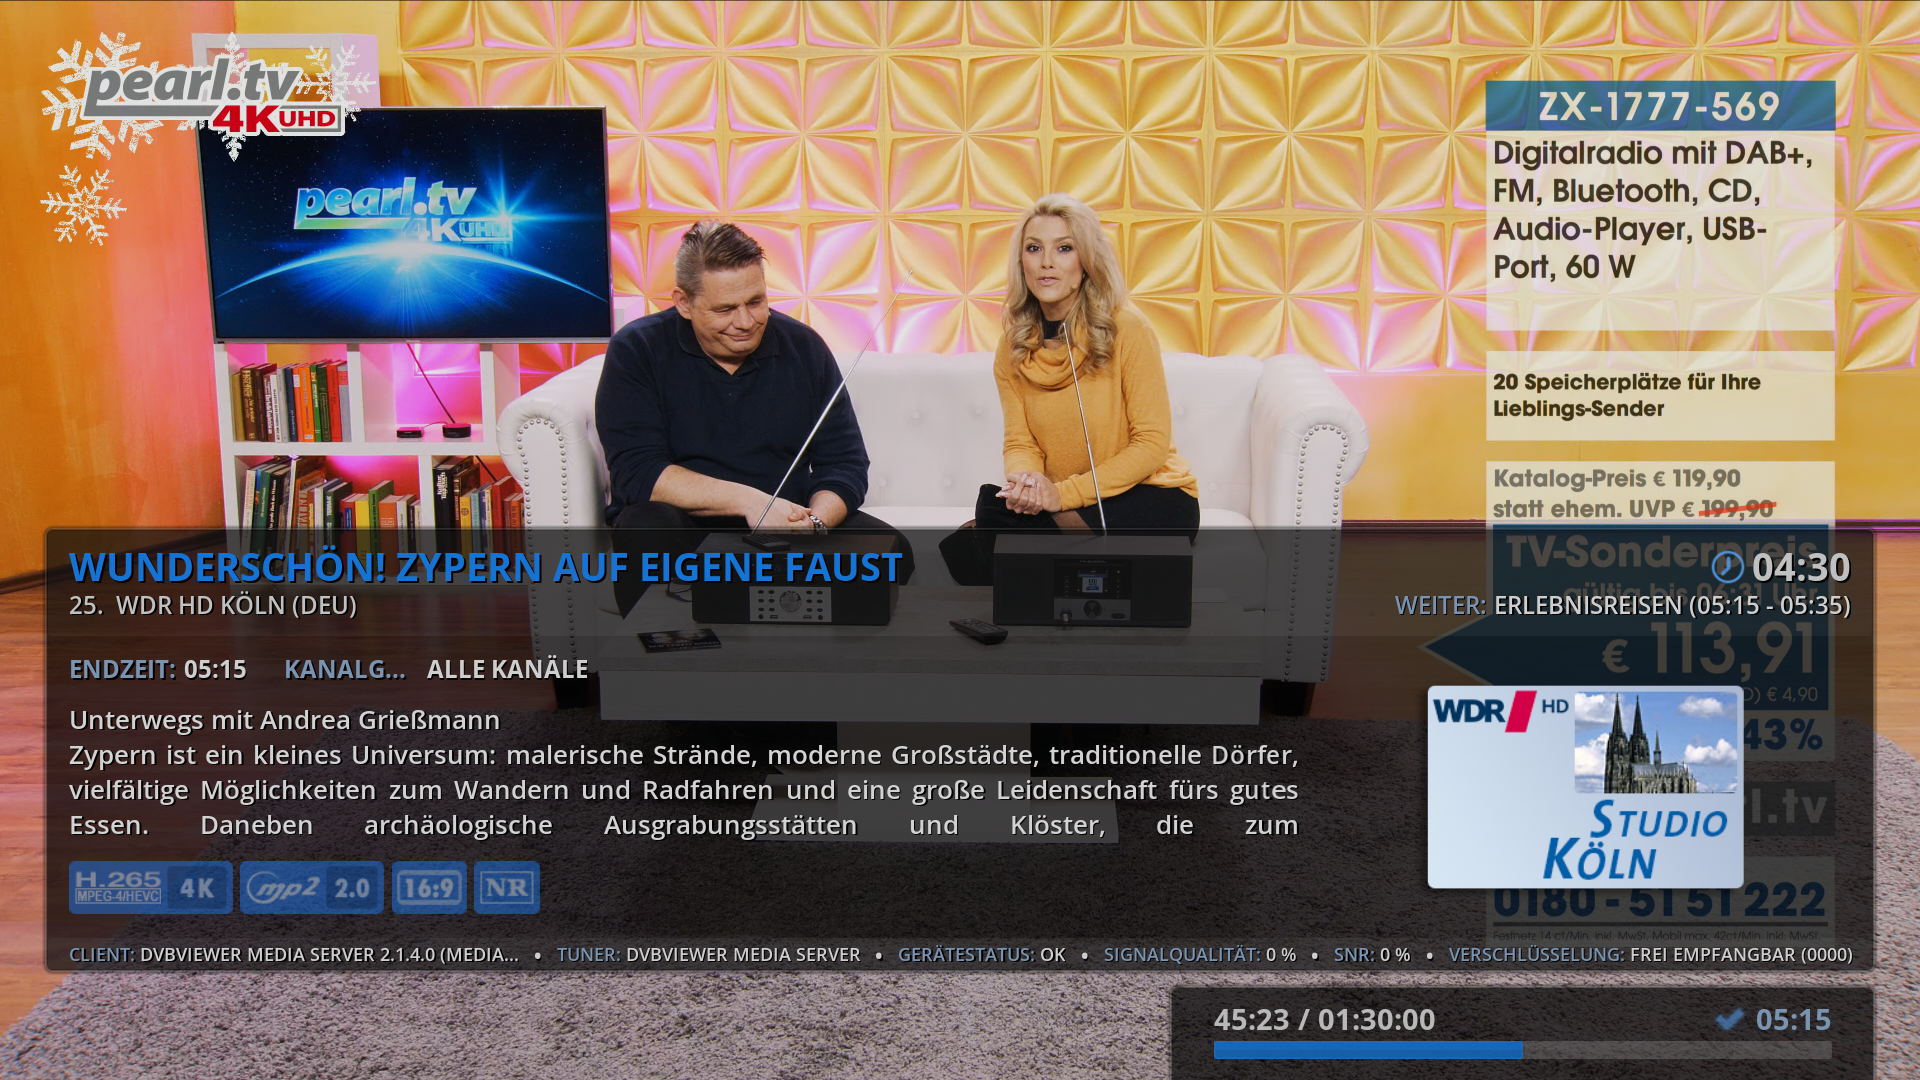Click Weiter: Erlebnisreisen next programme entry
The height and width of the screenshot is (1080, 1920).
1622,605
